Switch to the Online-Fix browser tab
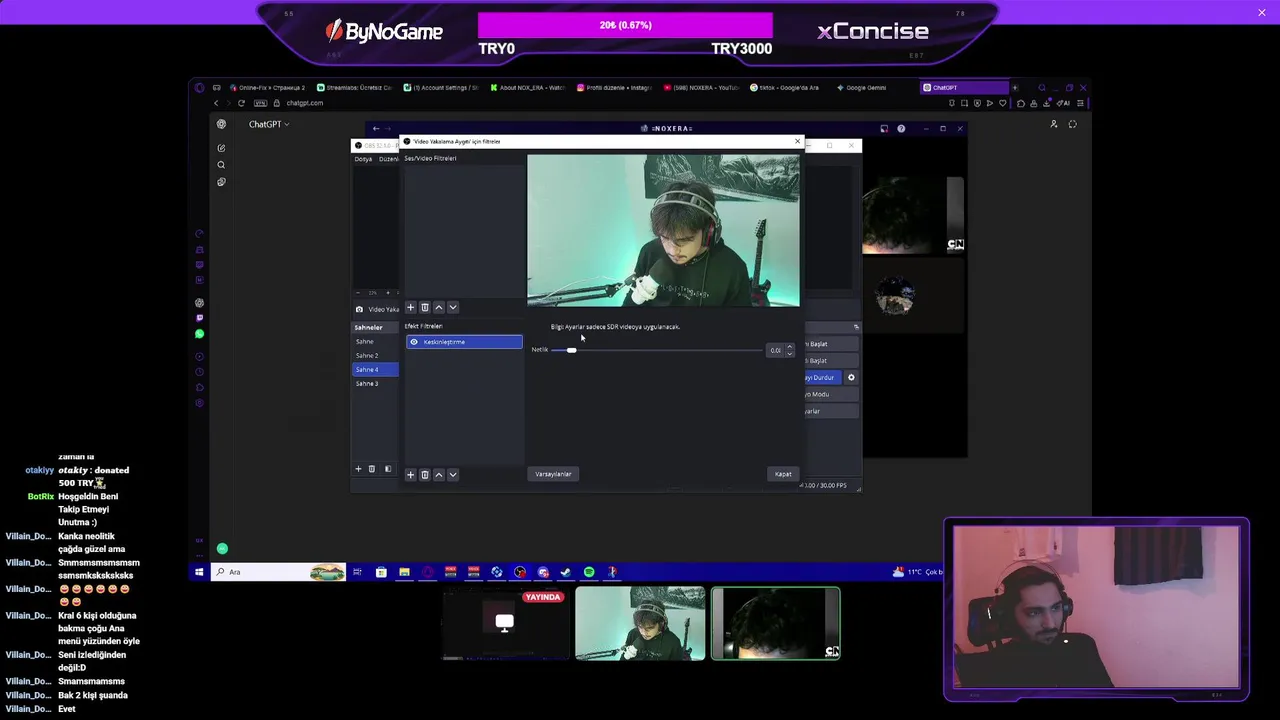This screenshot has height=720, width=1280. coord(270,87)
